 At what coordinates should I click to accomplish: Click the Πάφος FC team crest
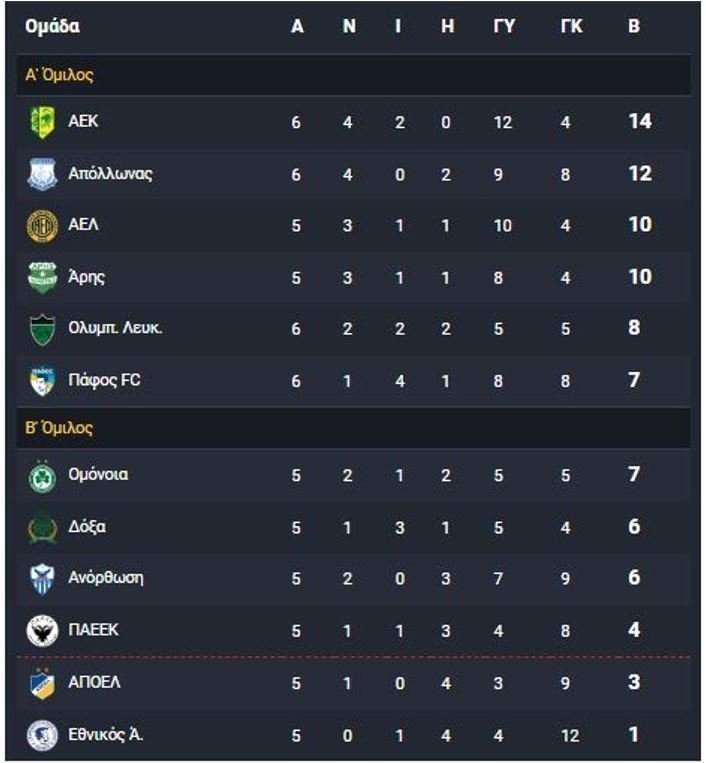click(x=42, y=381)
